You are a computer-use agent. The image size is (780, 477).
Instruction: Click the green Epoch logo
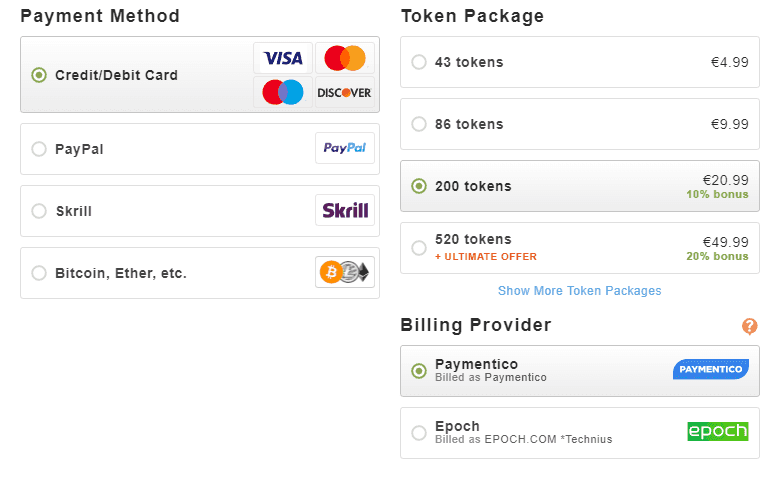click(x=718, y=431)
